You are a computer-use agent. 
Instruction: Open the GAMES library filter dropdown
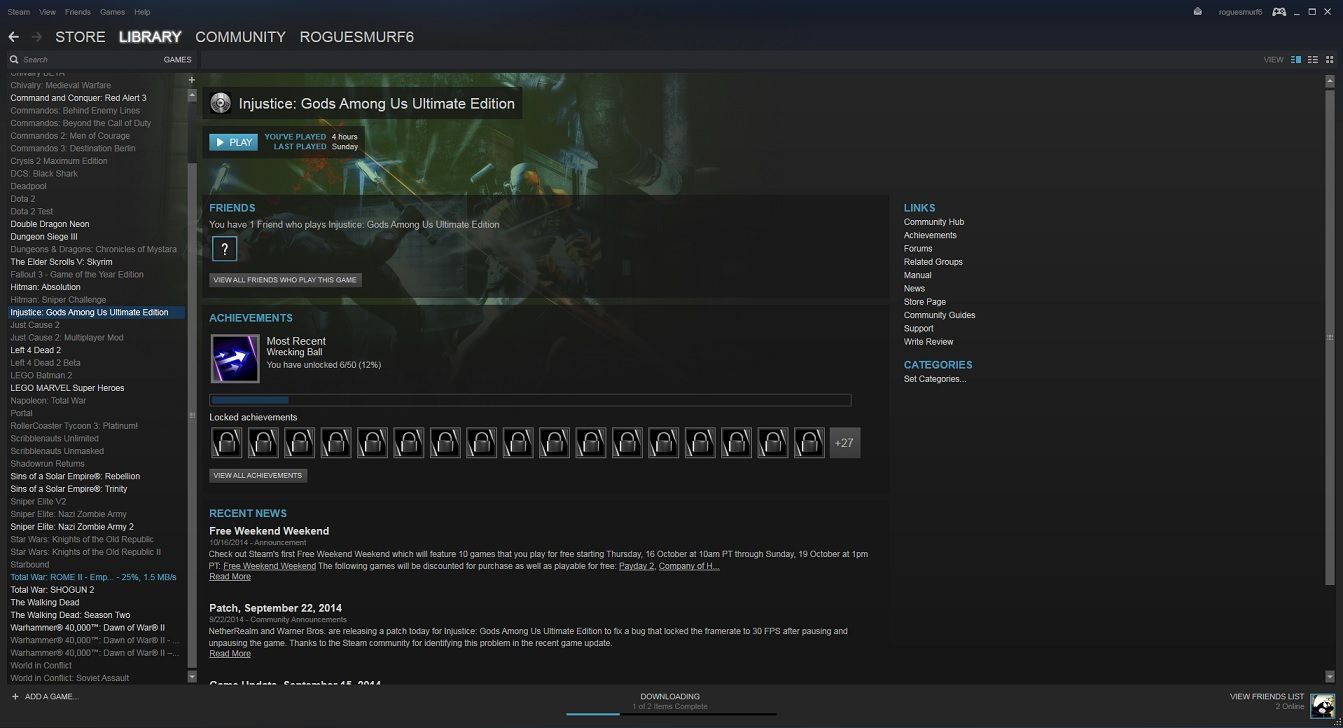[177, 60]
